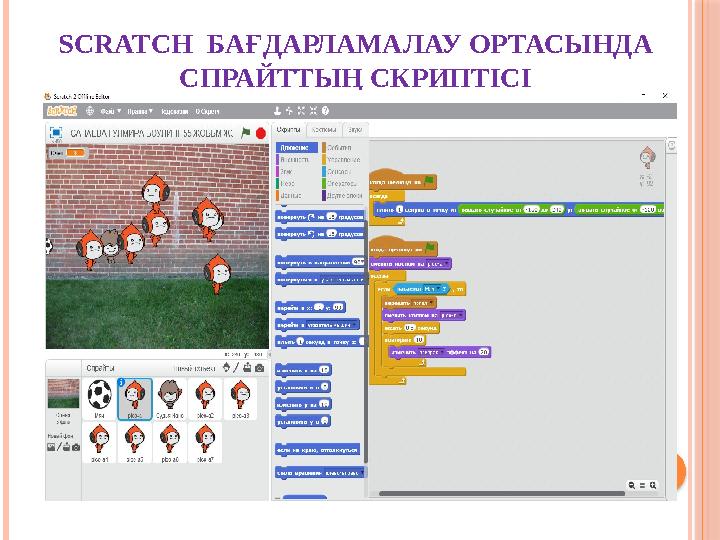Upload a new backdrop from file
Viewport: 720px width, 540px height.
67,447
